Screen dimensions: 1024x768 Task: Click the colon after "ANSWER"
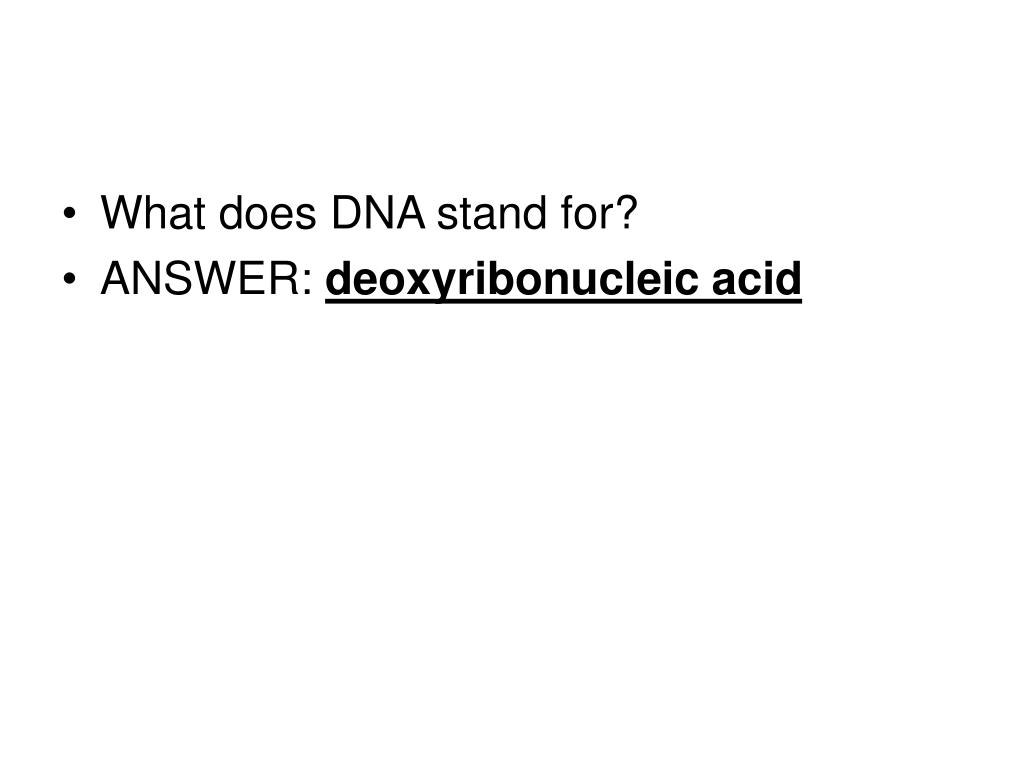click(308, 283)
